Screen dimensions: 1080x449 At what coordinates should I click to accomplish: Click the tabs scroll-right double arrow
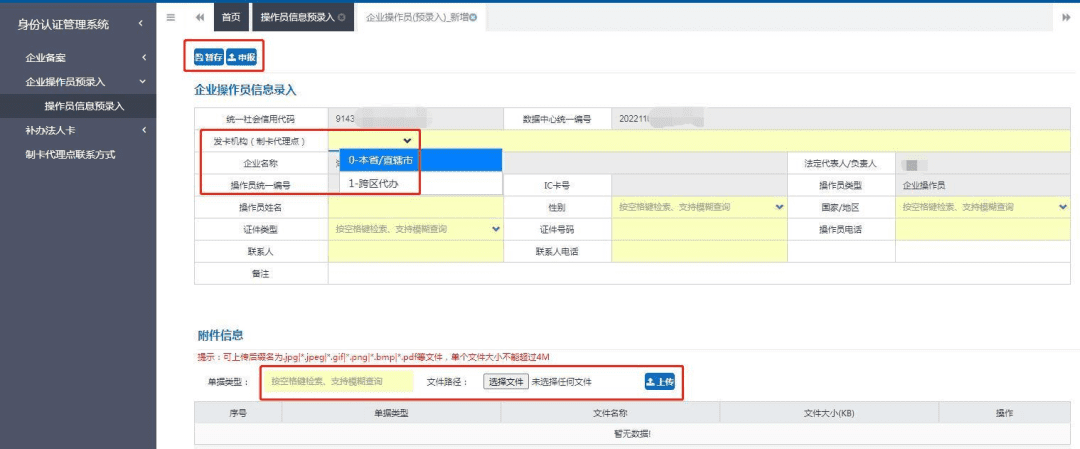pos(1066,17)
